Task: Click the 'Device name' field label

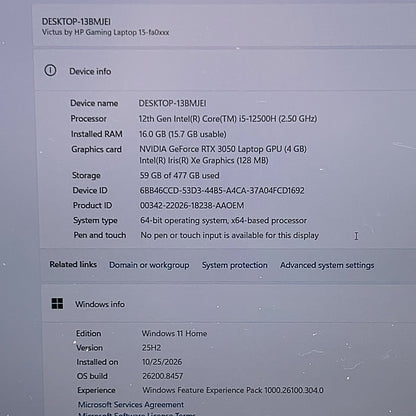Action: [x=94, y=103]
